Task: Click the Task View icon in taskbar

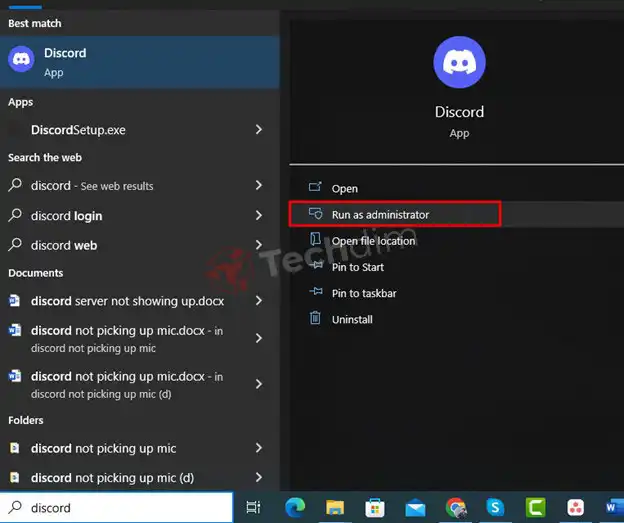Action: 254,508
